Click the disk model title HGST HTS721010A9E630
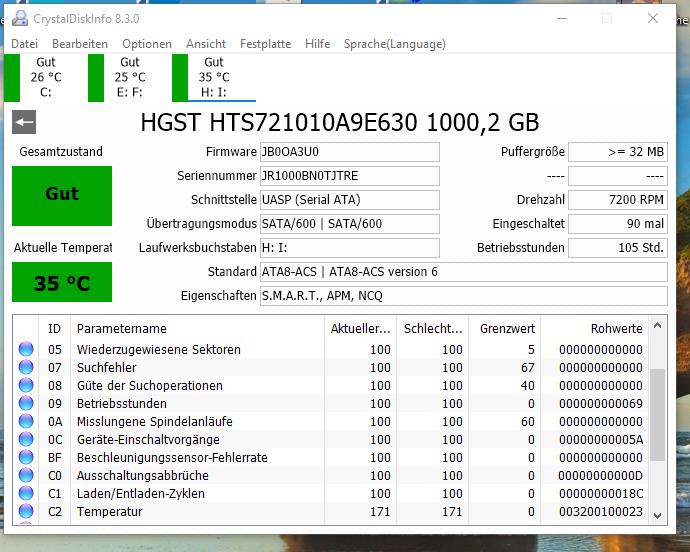 tap(340, 123)
